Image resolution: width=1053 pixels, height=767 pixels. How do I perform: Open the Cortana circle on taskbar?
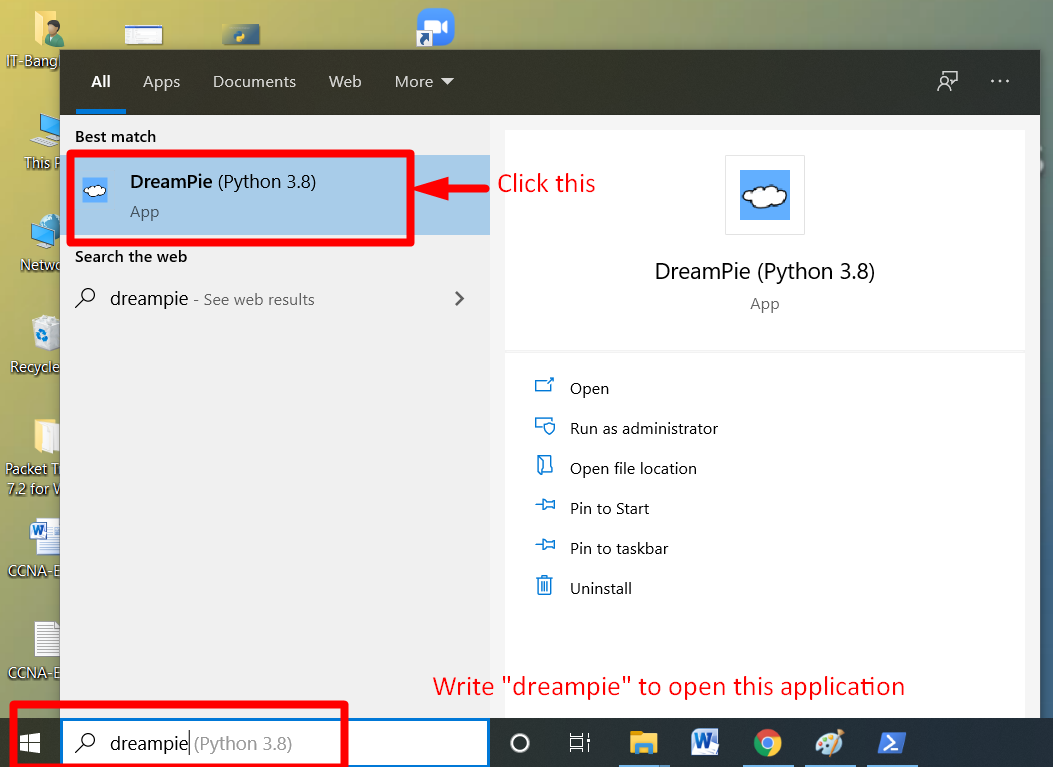pos(520,743)
